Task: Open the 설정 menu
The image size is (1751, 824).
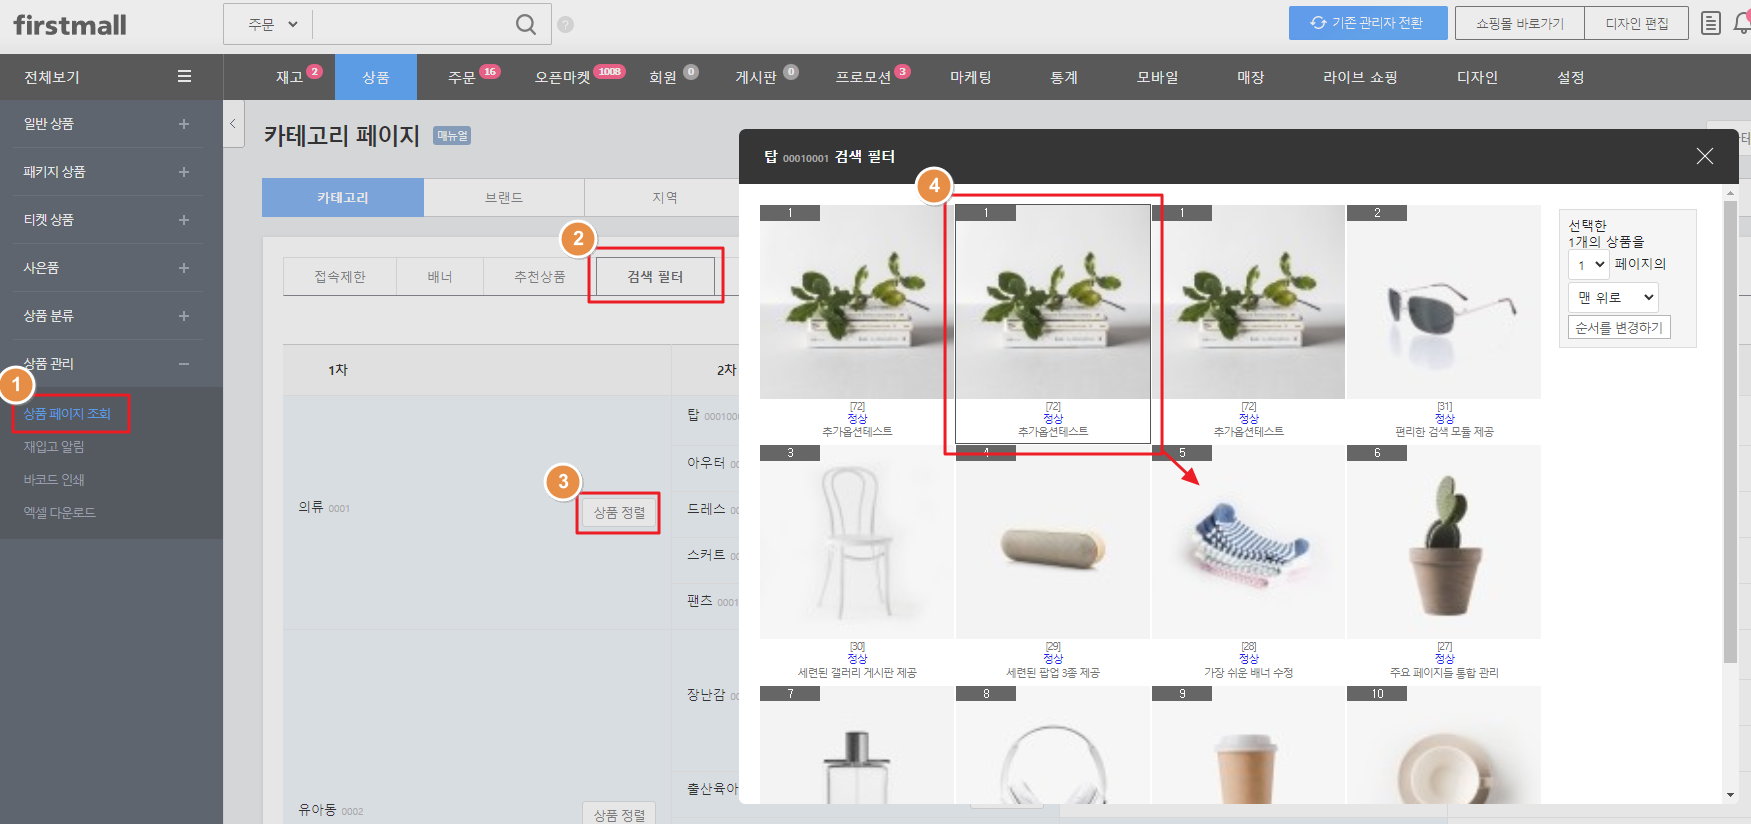Action: tap(1571, 77)
